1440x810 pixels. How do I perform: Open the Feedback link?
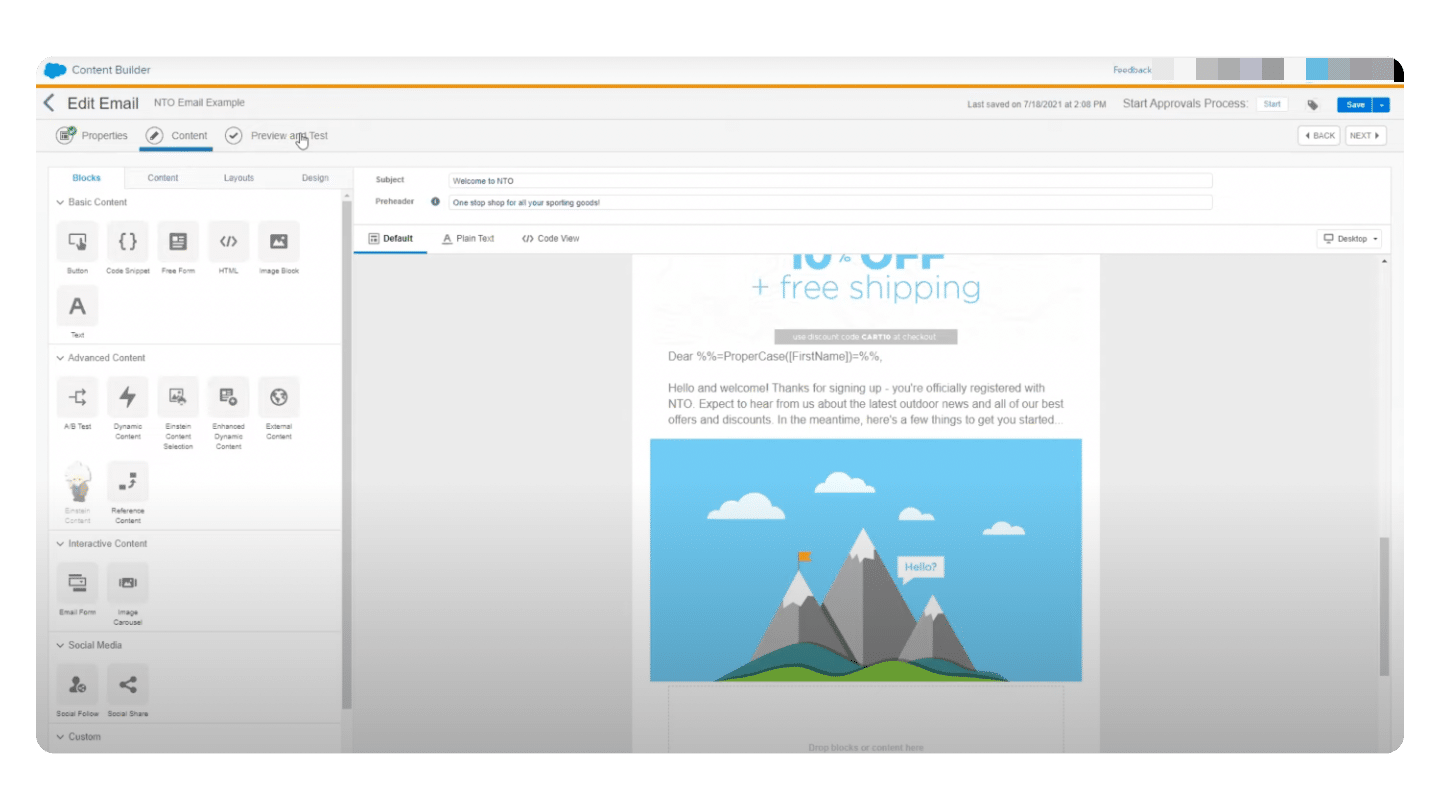1132,70
